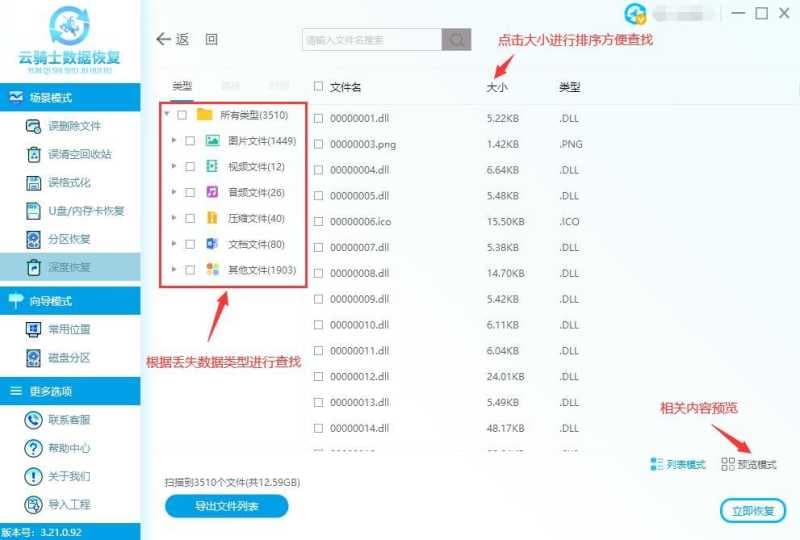Select file name 00000008.dll
Screen dimensions: 800x540
tap(359, 273)
